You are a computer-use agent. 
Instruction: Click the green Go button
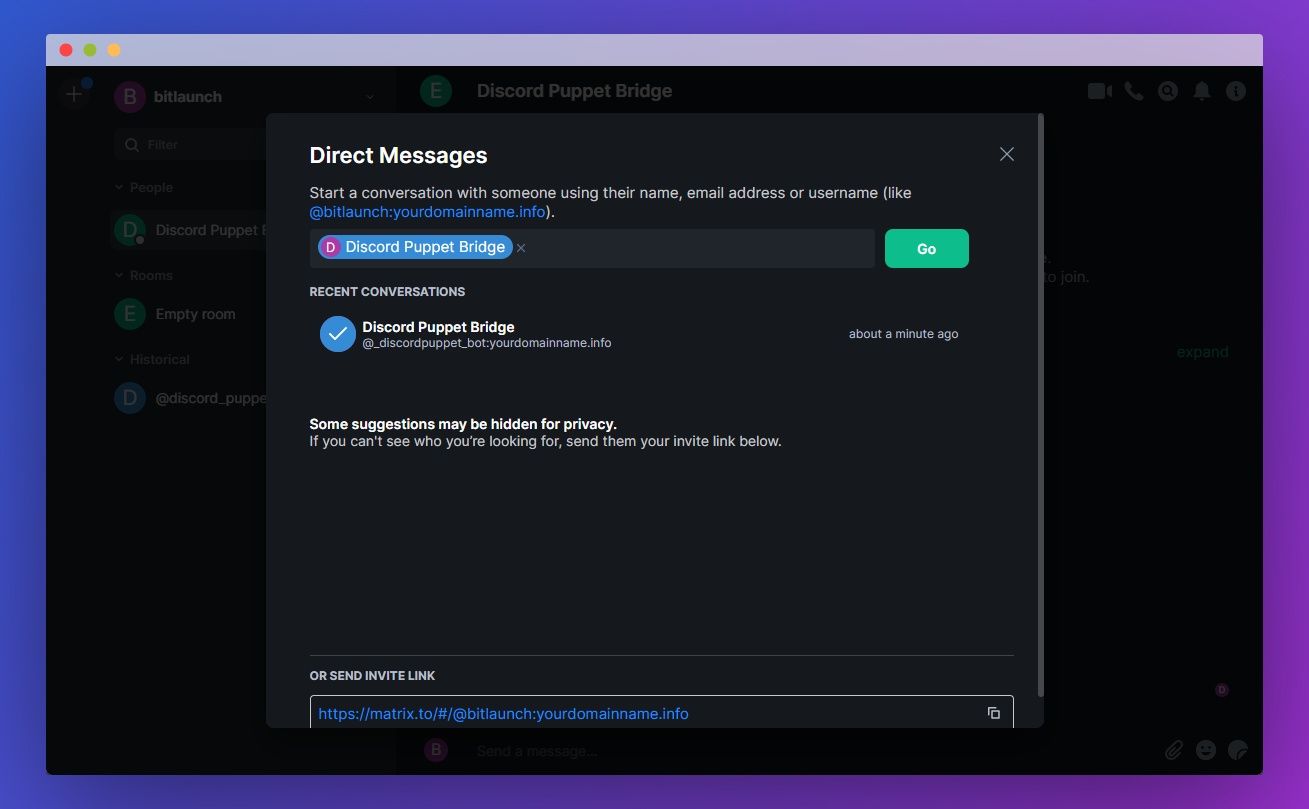coord(926,248)
